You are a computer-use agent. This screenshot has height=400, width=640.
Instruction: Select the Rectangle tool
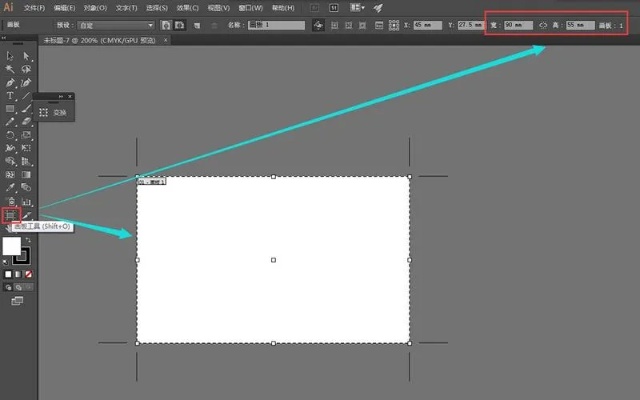click(x=10, y=109)
